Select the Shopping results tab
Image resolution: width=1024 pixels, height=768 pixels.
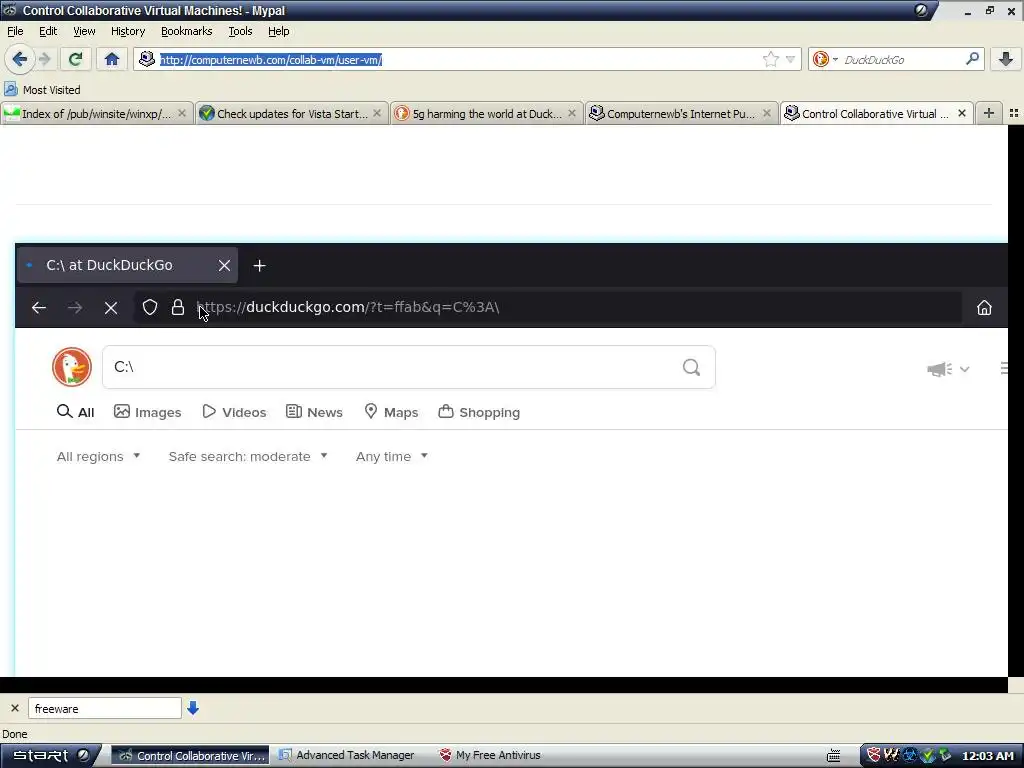point(479,412)
